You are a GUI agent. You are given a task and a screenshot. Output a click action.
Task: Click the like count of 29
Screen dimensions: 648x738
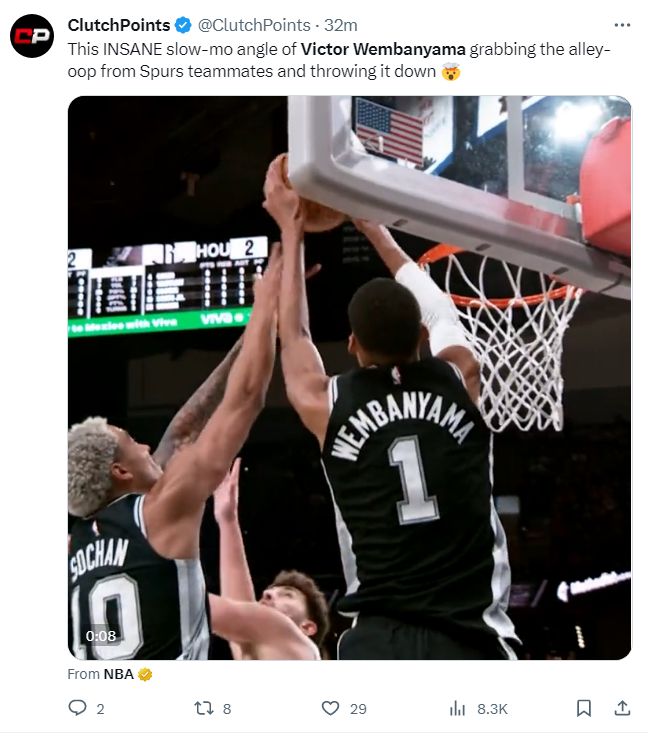pyautogui.click(x=358, y=709)
